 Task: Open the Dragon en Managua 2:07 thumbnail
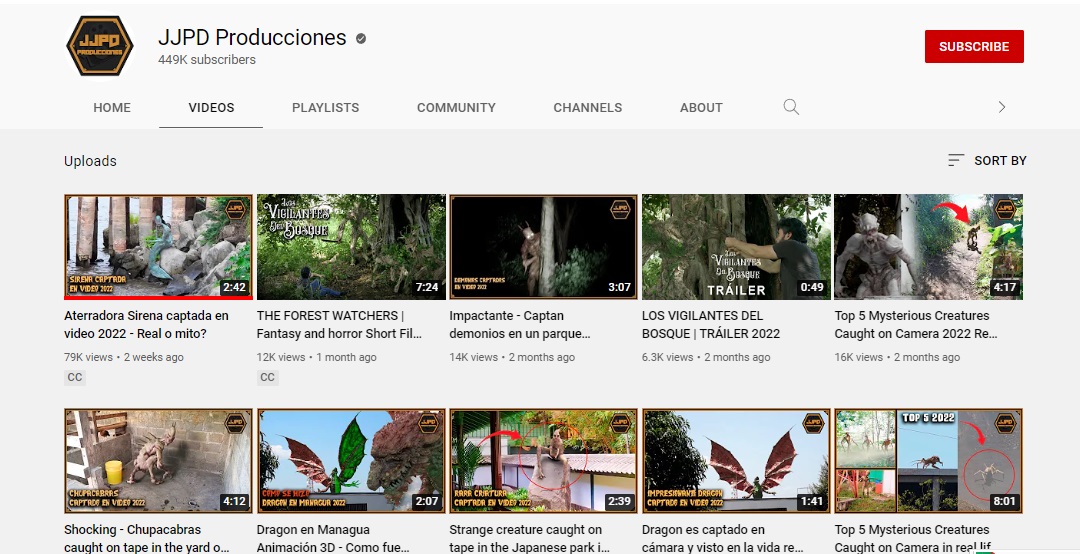point(351,461)
